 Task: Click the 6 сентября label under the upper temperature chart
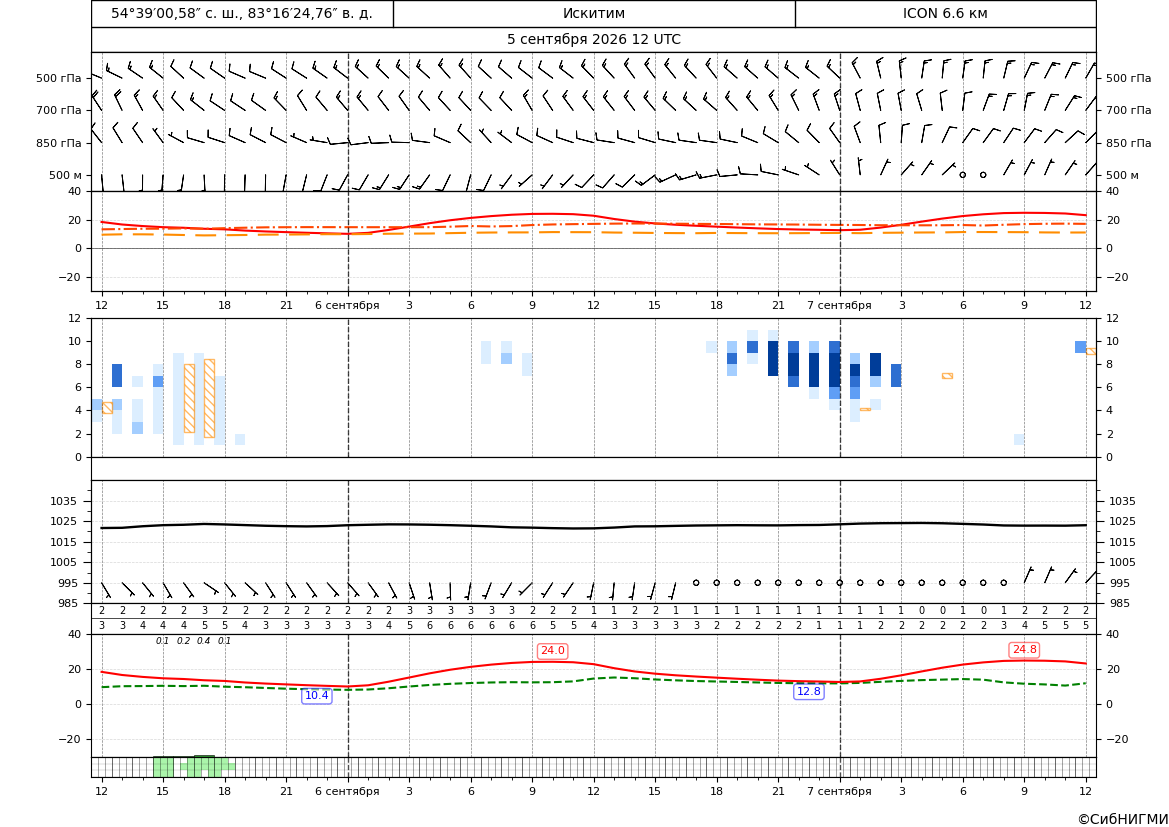coord(347,305)
